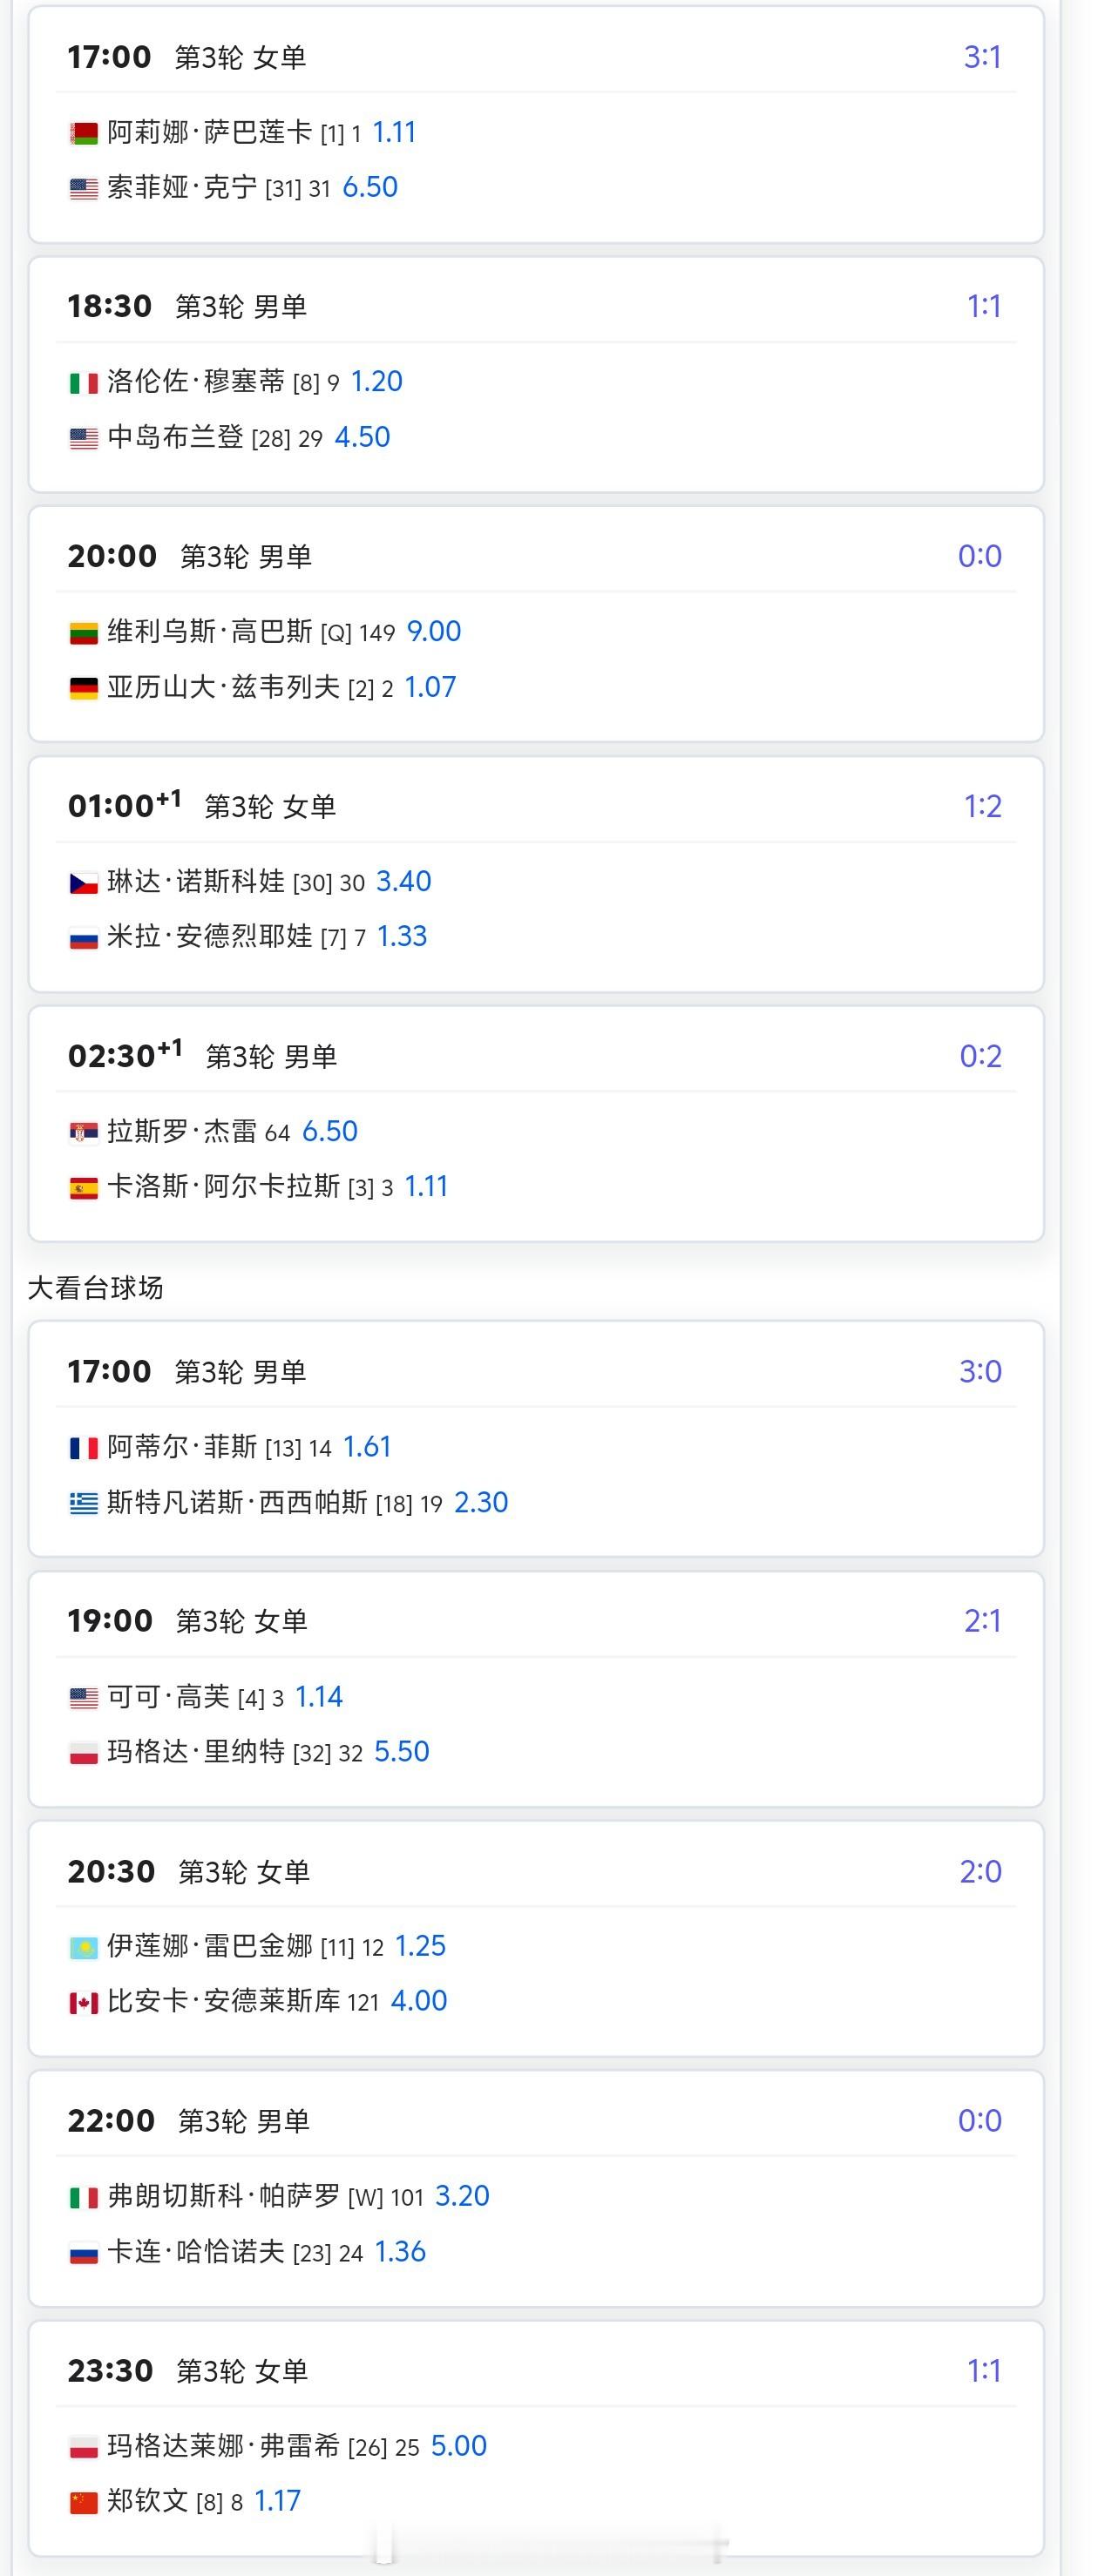Click the China flag next to 郑钦文

click(x=84, y=2502)
